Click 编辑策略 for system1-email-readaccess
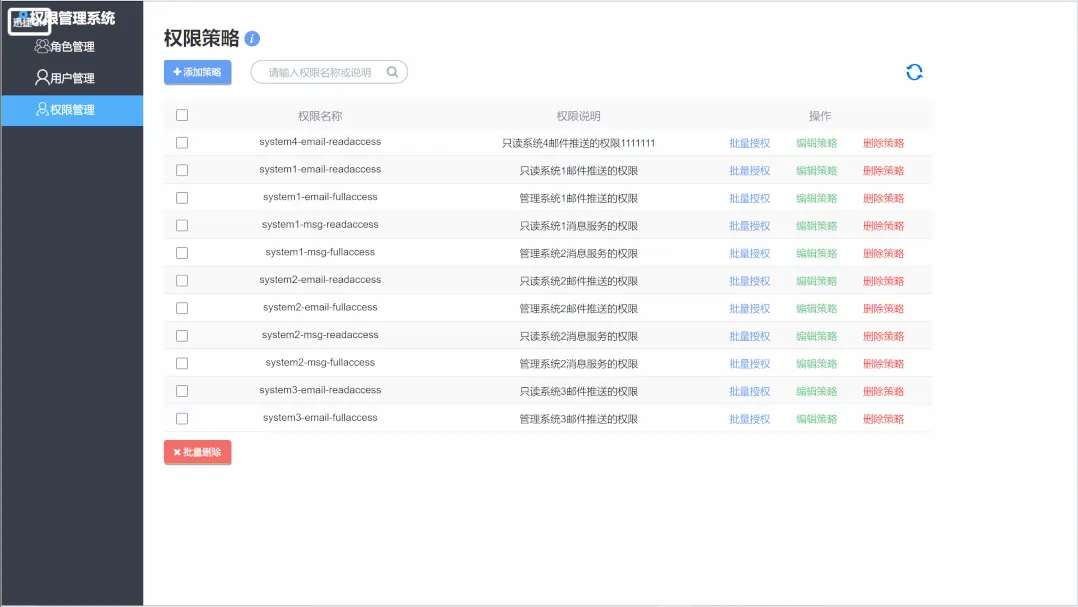Viewport: 1078px width, 607px height. point(816,170)
